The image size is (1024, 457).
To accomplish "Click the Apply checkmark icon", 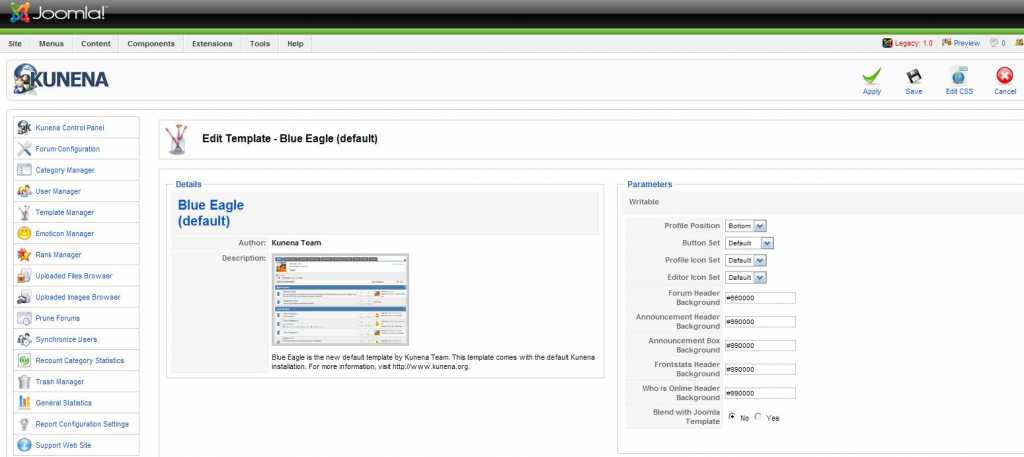I will pos(871,77).
